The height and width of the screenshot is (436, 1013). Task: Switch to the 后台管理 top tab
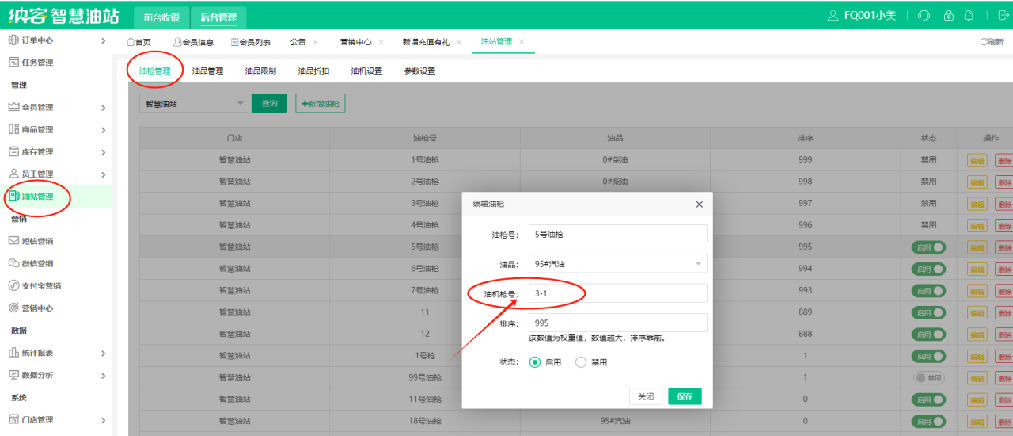point(217,16)
